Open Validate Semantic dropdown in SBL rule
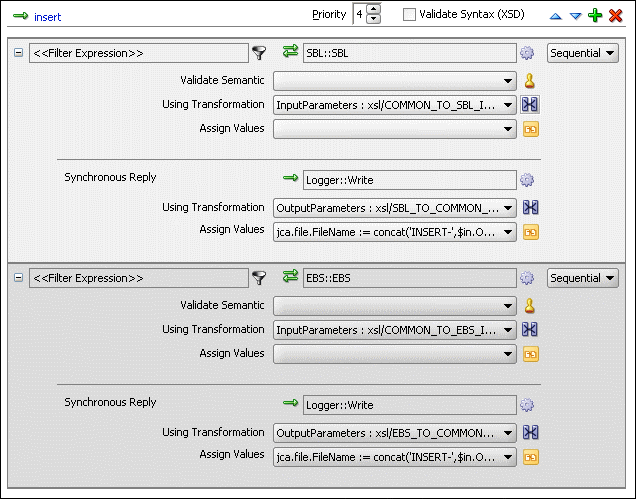The image size is (636, 499). point(395,81)
